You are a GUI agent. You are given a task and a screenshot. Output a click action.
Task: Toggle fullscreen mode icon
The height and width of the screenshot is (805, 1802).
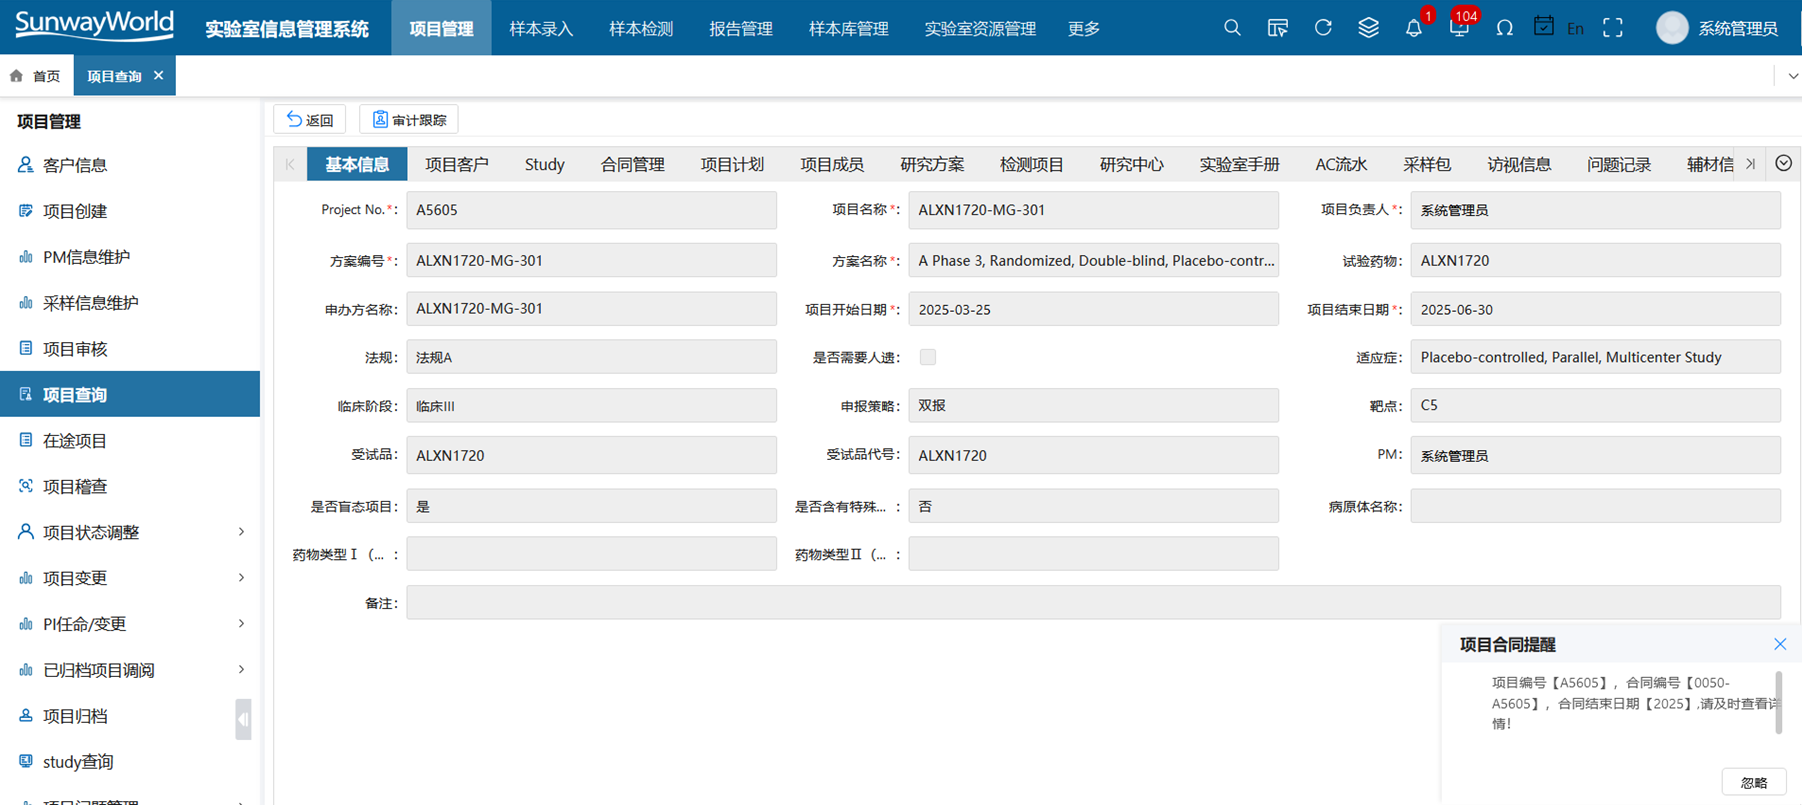1612,28
